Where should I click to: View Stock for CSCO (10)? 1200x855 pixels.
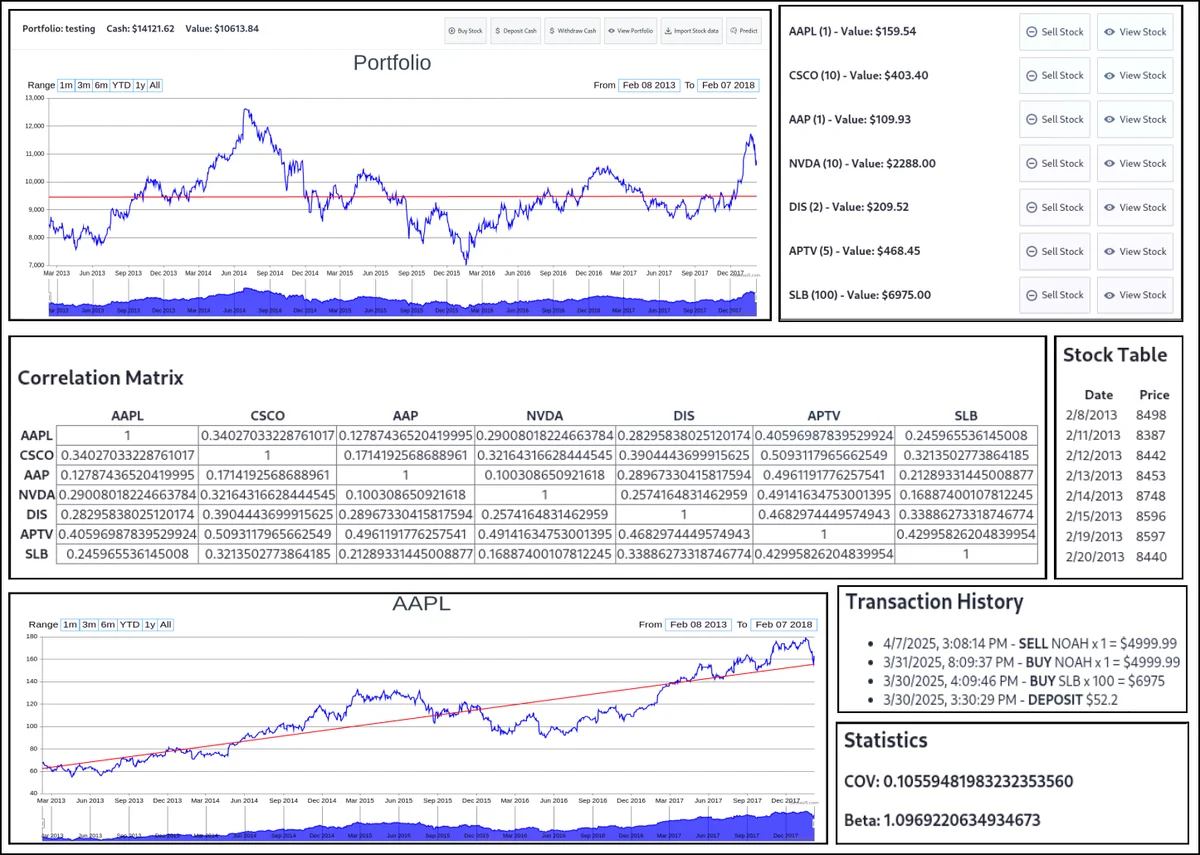coord(1135,75)
